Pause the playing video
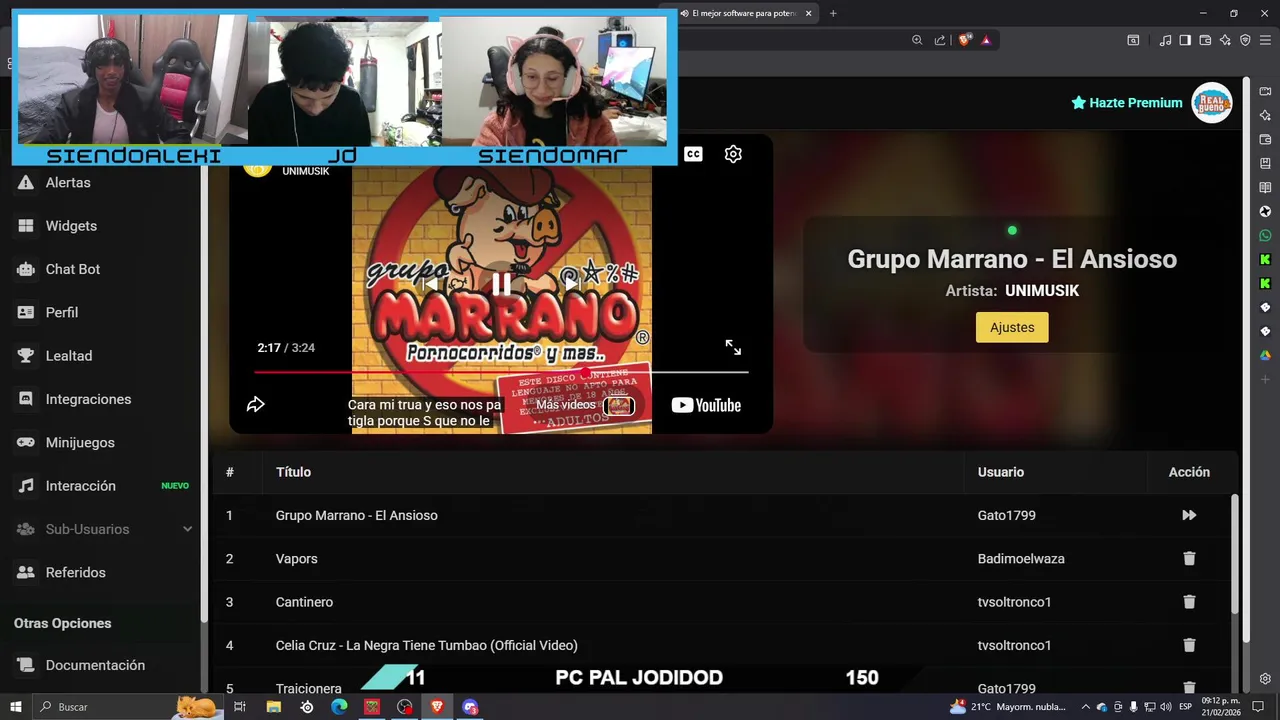 pyautogui.click(x=501, y=284)
